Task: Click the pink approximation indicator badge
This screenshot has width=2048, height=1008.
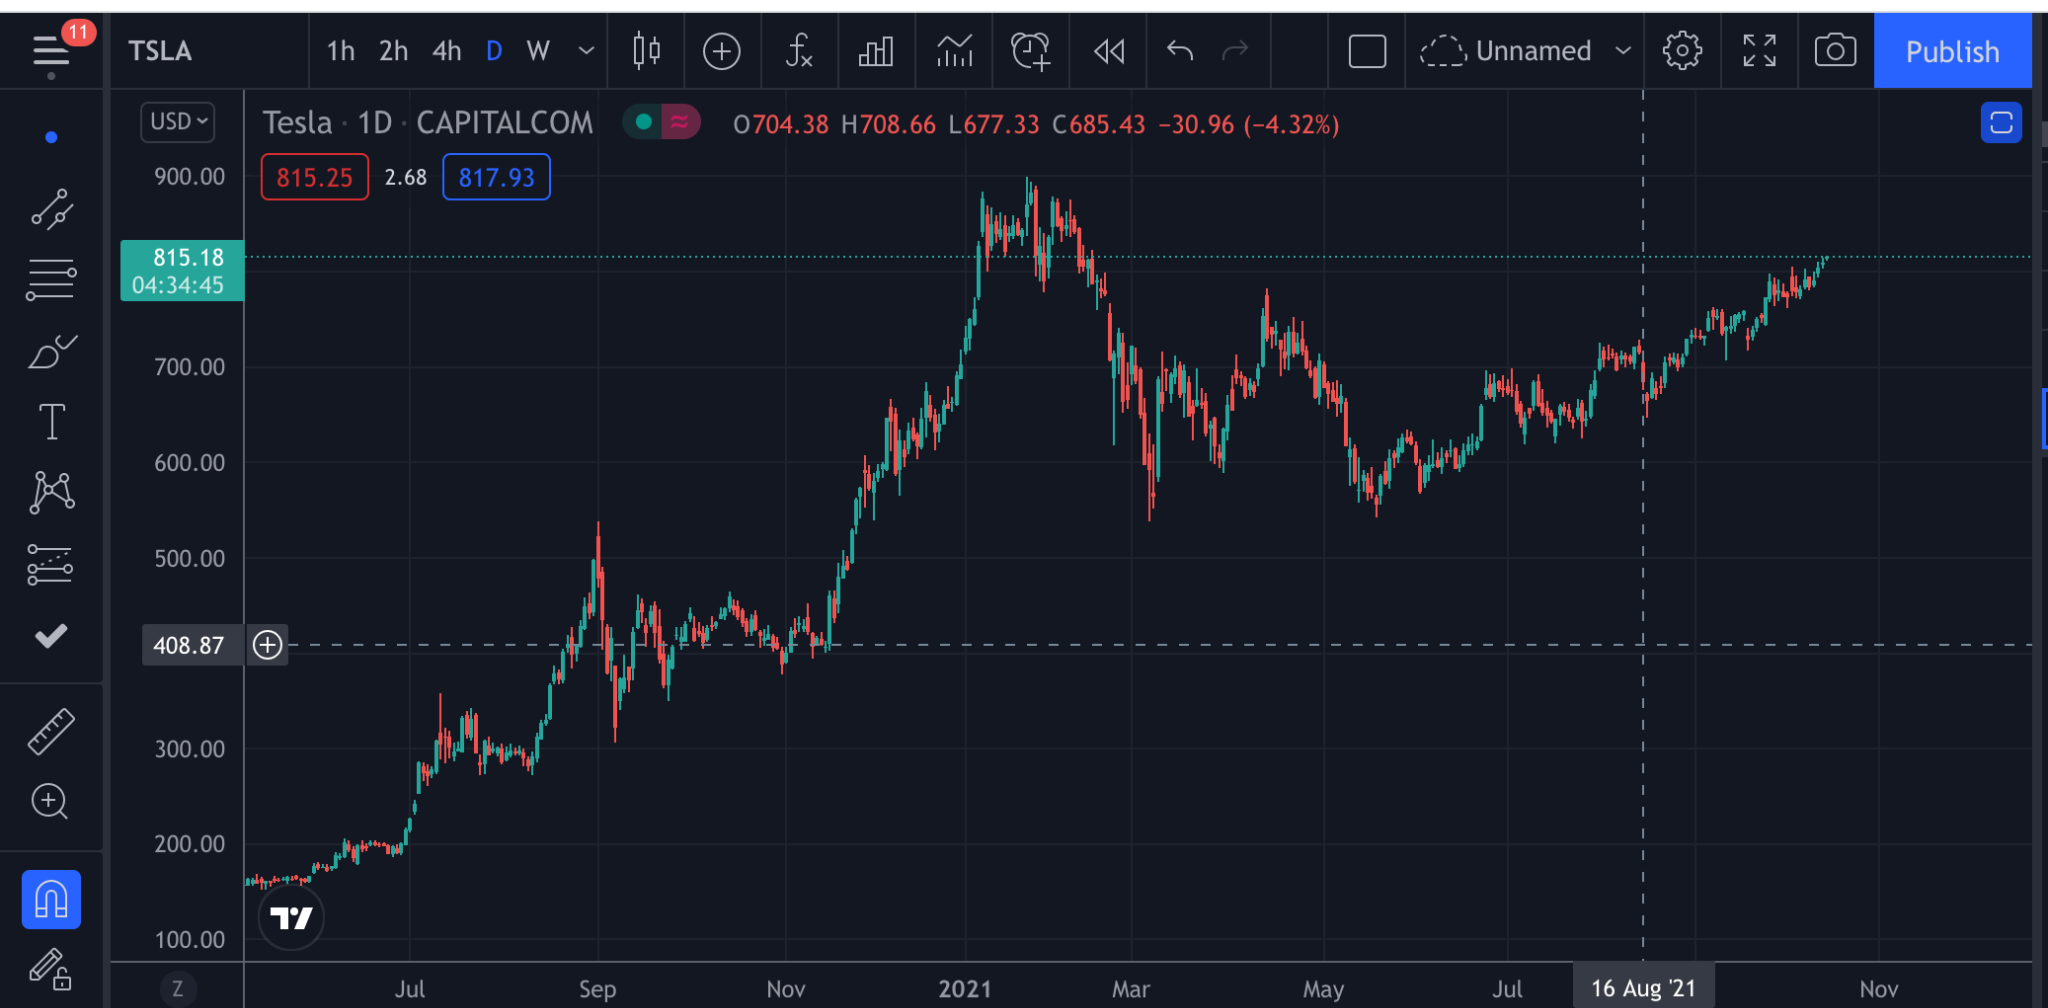Action: (680, 122)
